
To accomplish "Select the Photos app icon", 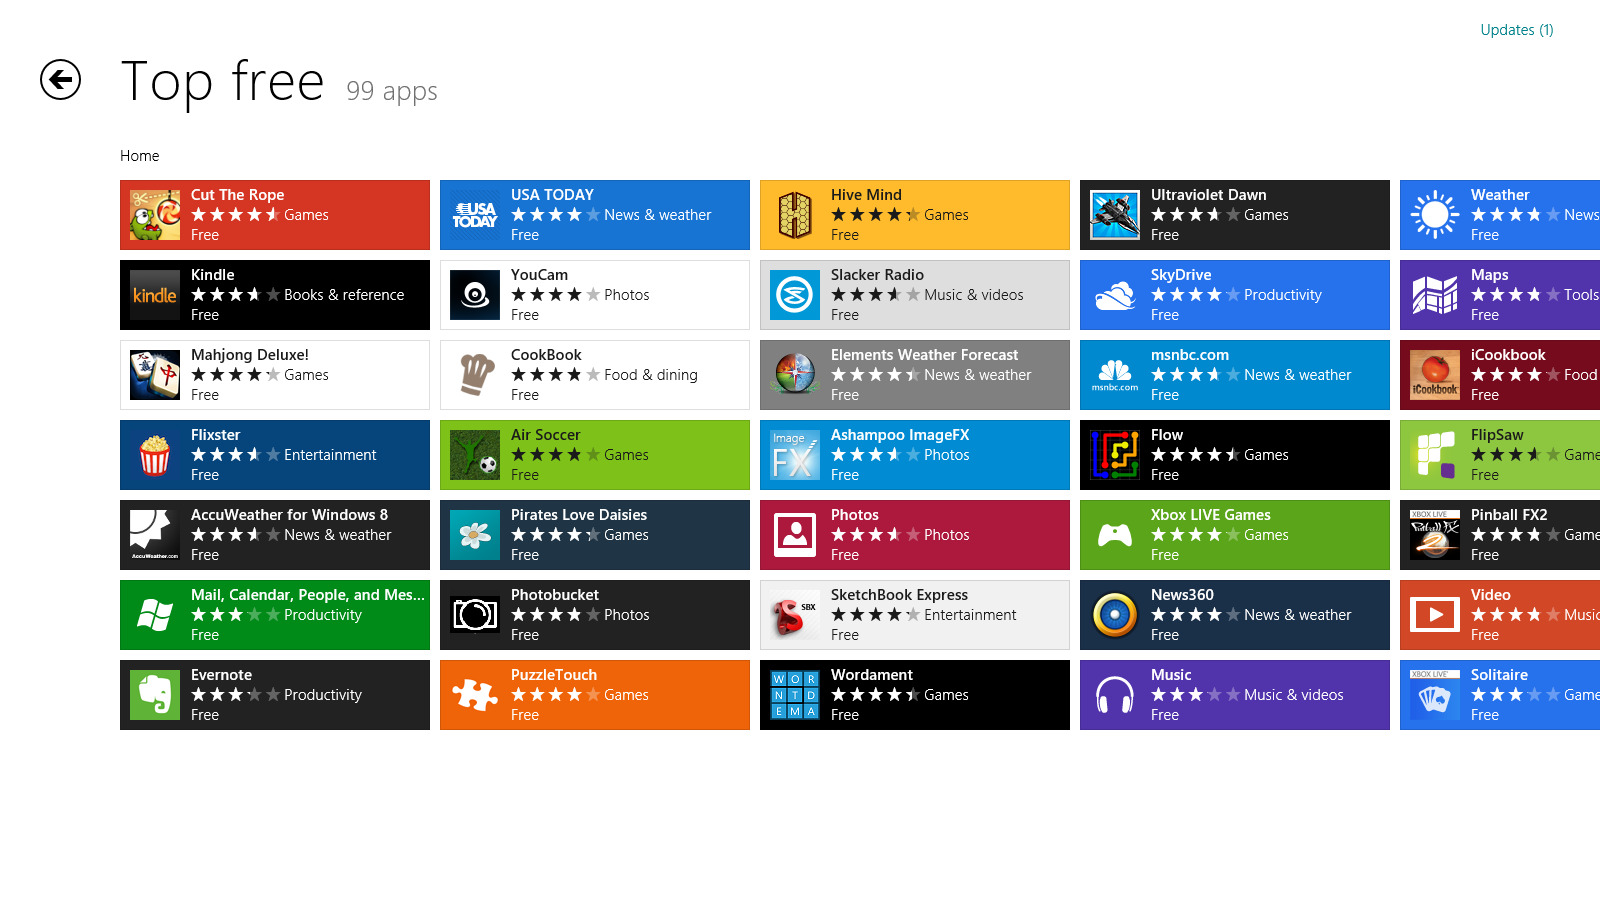I will [795, 535].
